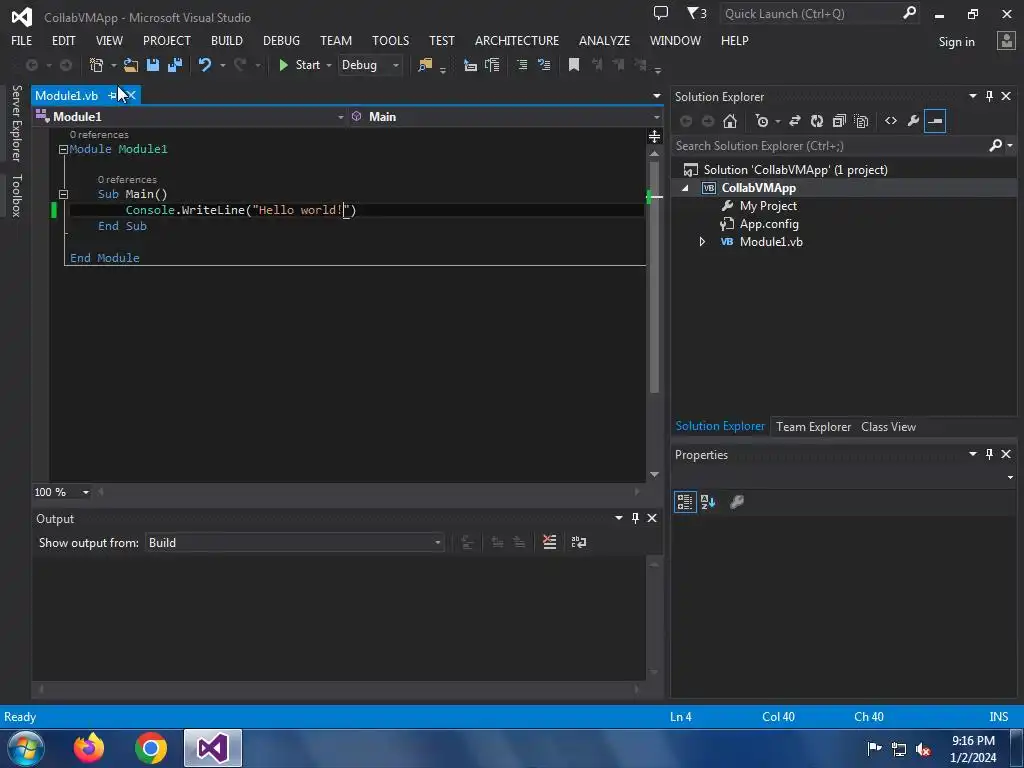Toggle Show All Files in Solution Explorer
This screenshot has width=1024, height=768.
(x=861, y=121)
